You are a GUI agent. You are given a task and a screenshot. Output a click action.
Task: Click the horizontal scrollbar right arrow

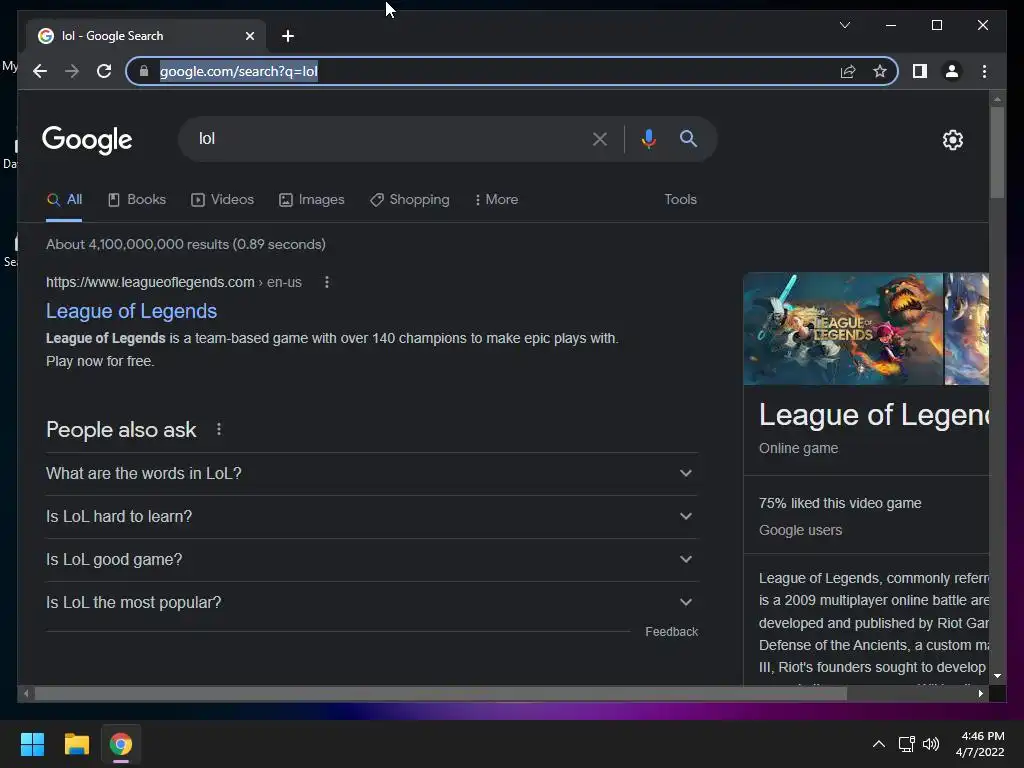point(980,694)
